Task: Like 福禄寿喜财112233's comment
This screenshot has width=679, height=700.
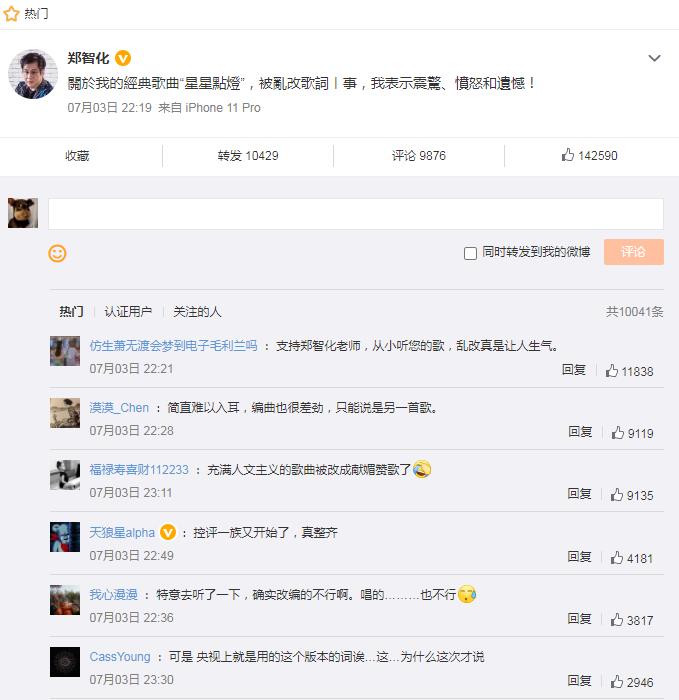Action: point(618,495)
